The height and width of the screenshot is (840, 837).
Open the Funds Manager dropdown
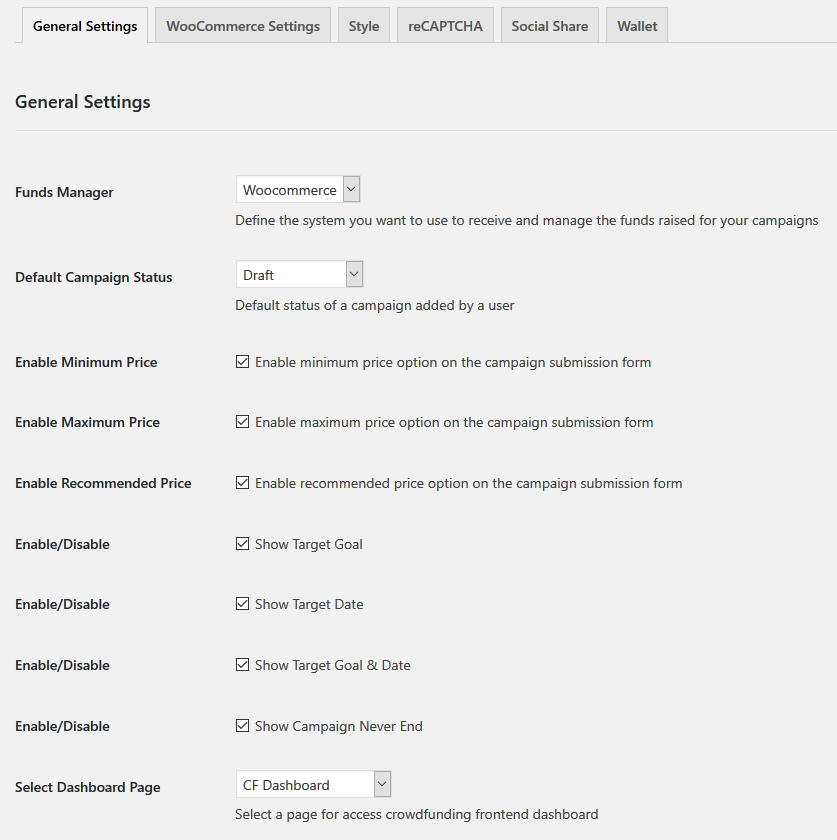pyautogui.click(x=296, y=188)
